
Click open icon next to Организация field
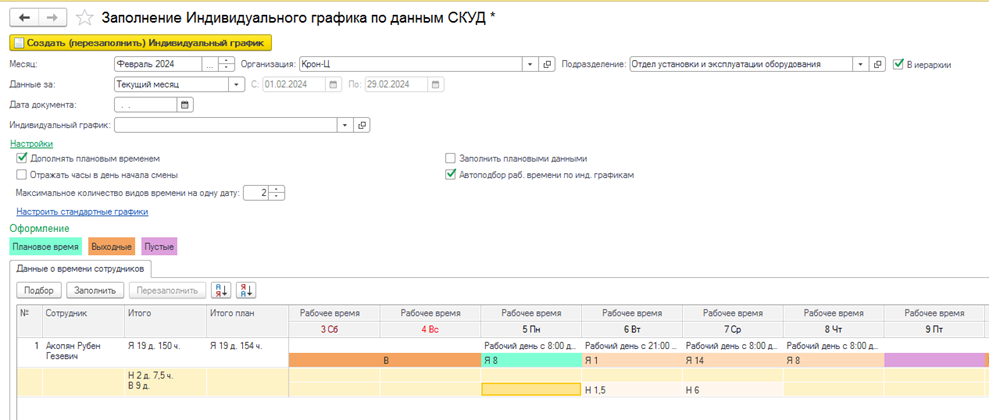[x=547, y=64]
